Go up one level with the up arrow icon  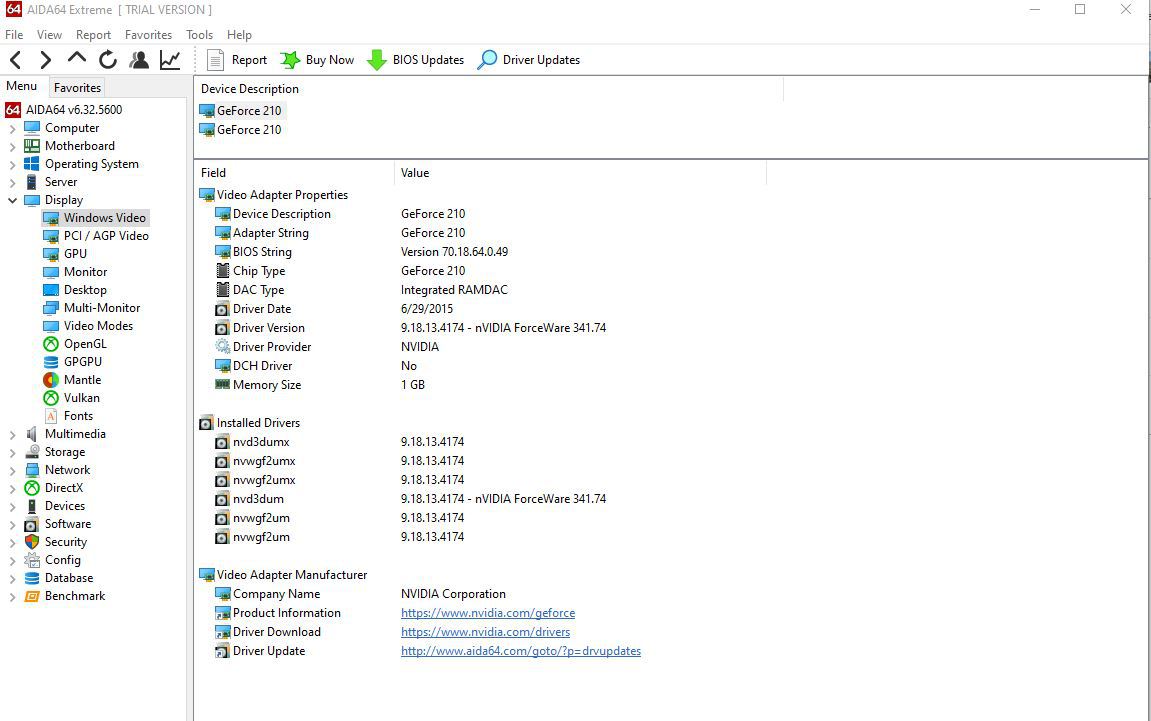pyautogui.click(x=76, y=58)
